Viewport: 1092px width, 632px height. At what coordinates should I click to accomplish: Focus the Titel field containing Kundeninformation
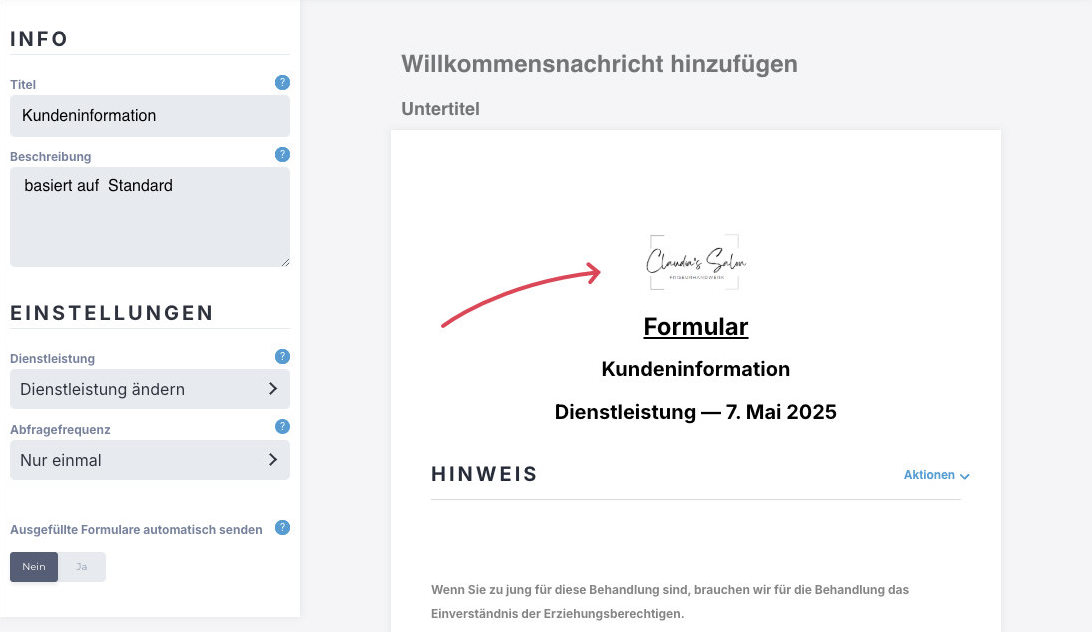pos(150,116)
